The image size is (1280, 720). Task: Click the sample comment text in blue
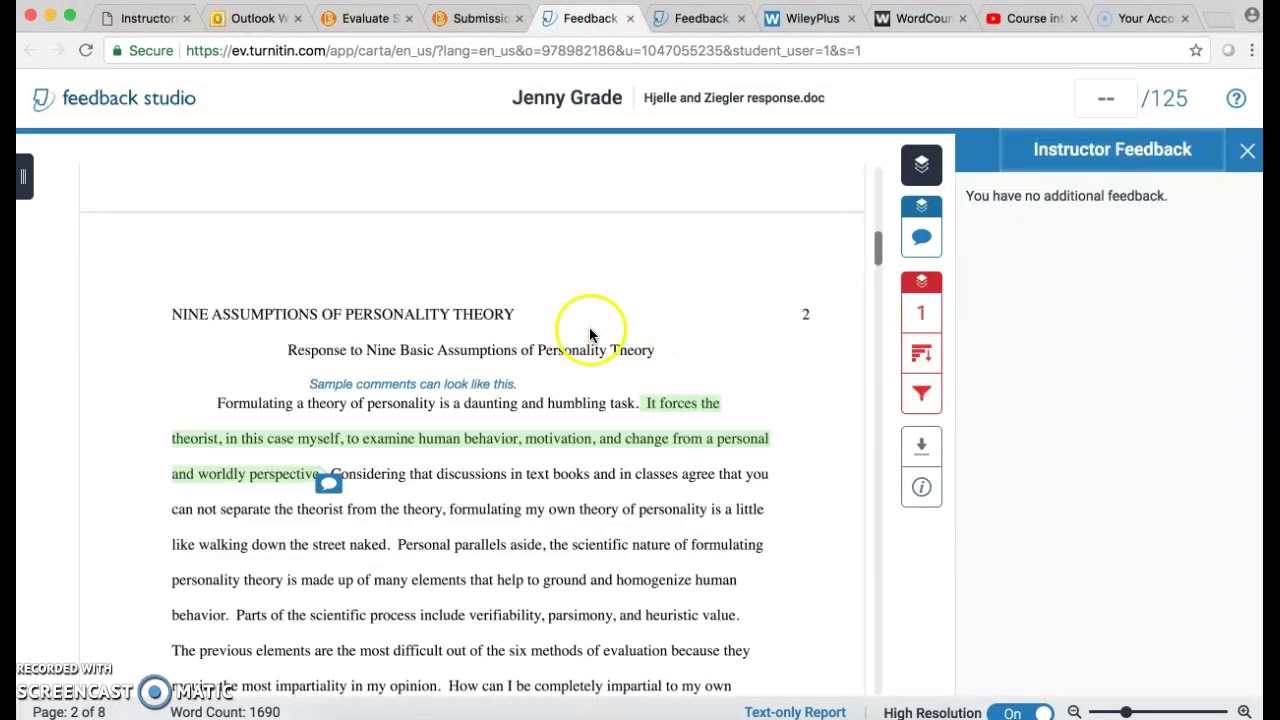point(412,384)
